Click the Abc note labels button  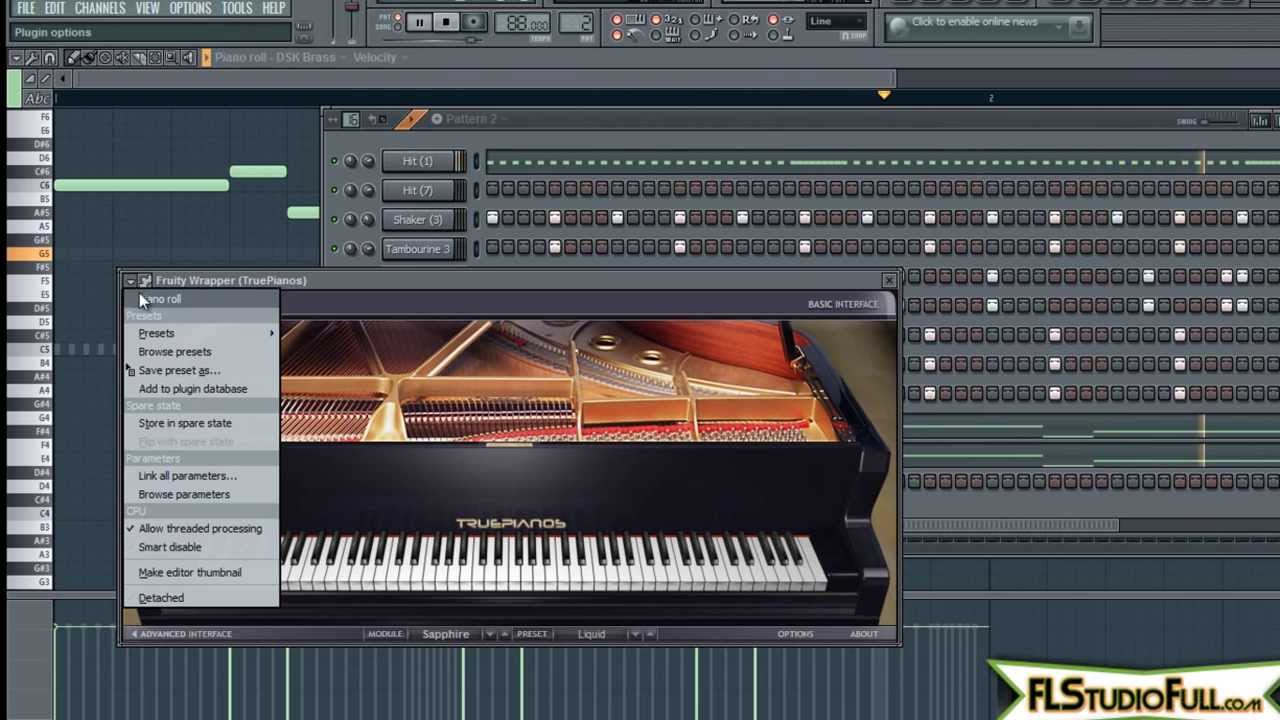tap(37, 98)
